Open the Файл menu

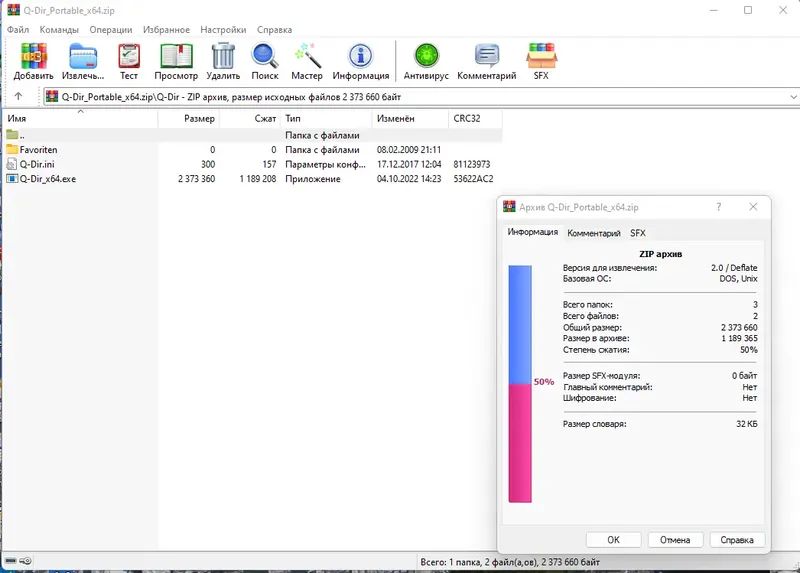pyautogui.click(x=18, y=30)
